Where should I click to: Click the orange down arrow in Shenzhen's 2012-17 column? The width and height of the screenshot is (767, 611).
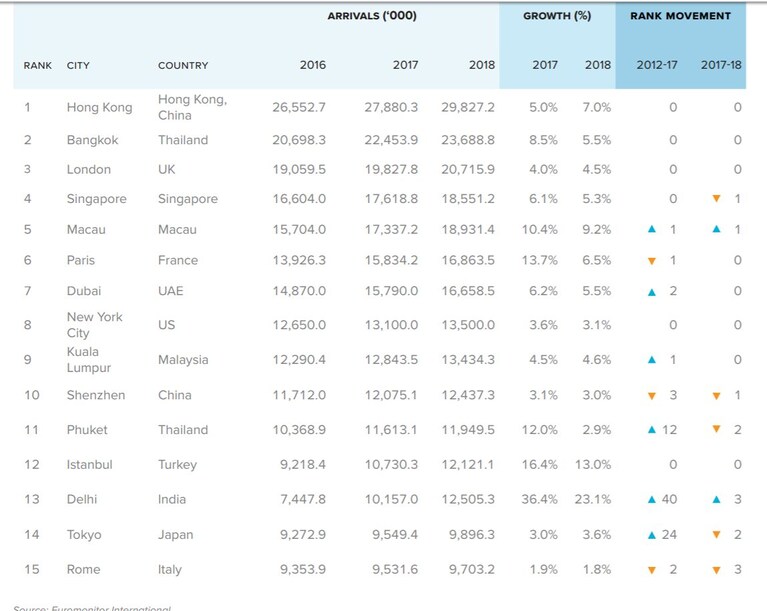coord(652,396)
